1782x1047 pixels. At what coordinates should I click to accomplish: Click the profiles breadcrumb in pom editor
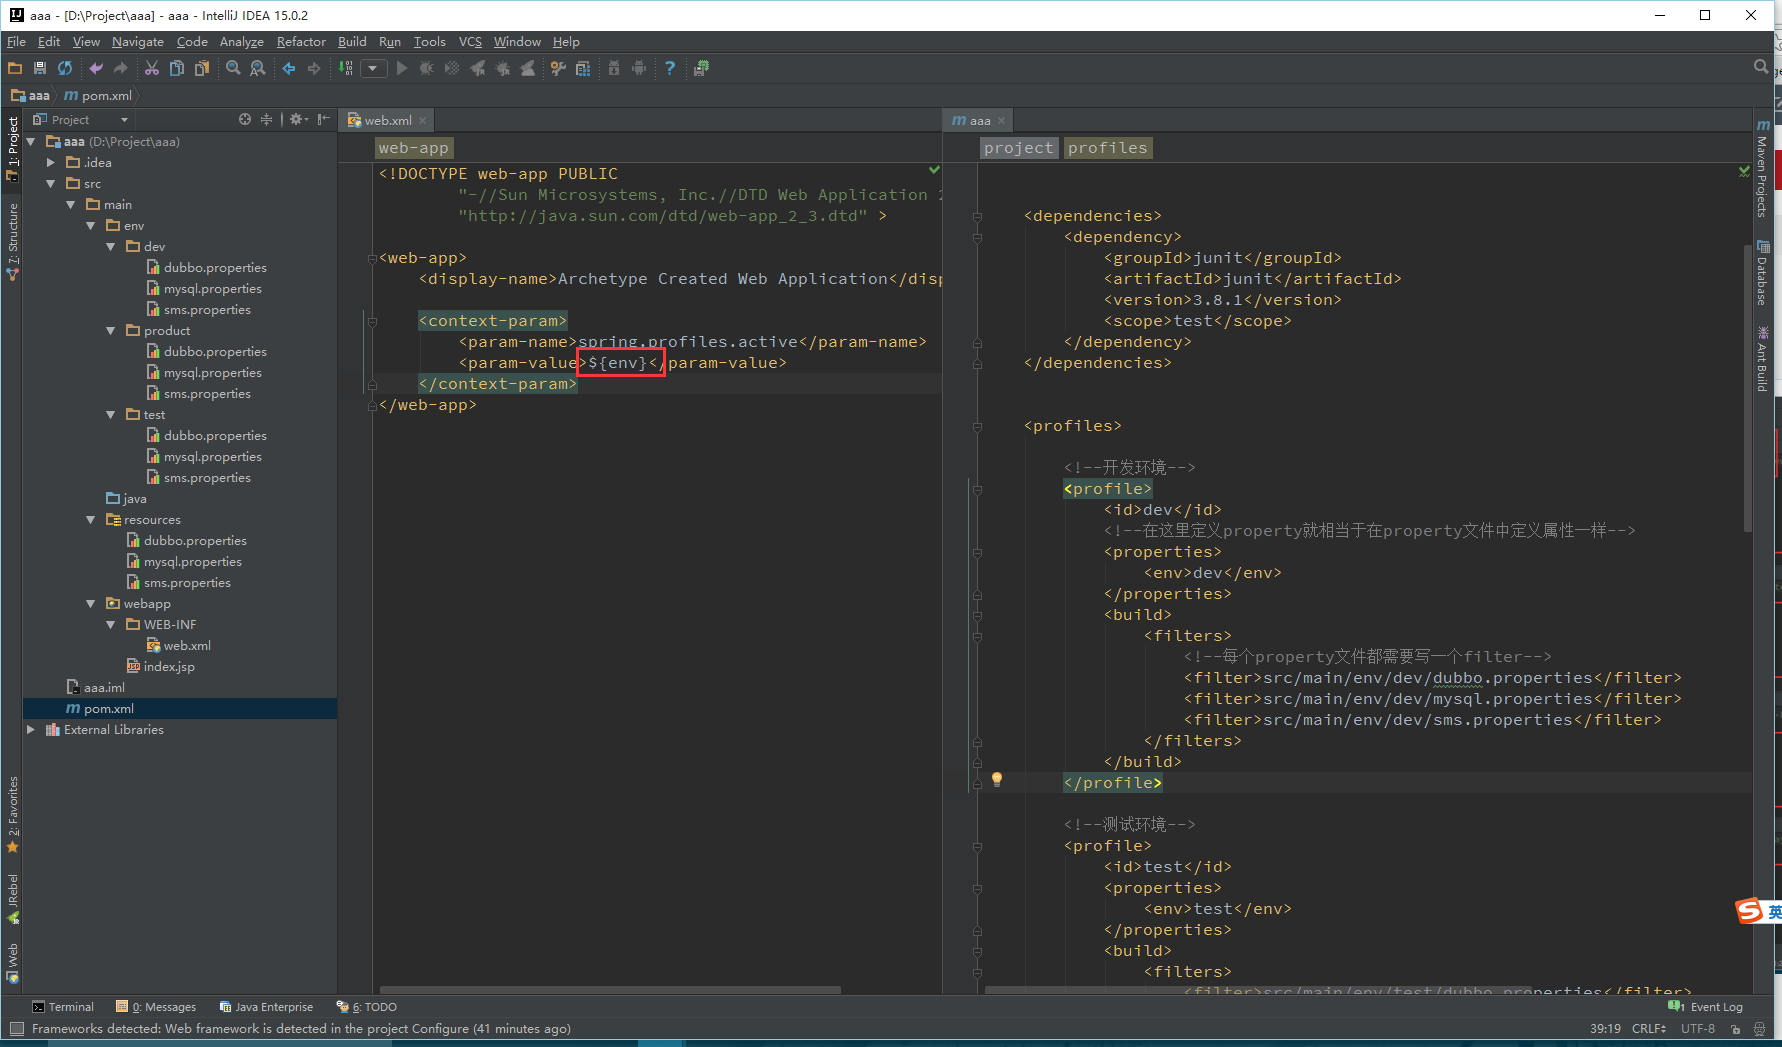coord(1107,148)
